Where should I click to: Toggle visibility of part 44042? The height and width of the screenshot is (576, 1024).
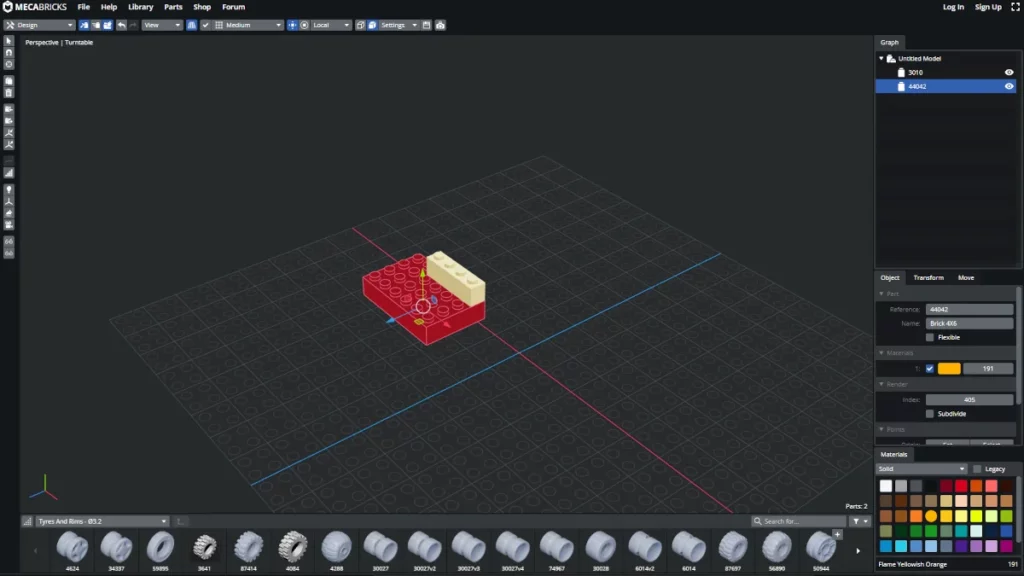(x=1009, y=86)
